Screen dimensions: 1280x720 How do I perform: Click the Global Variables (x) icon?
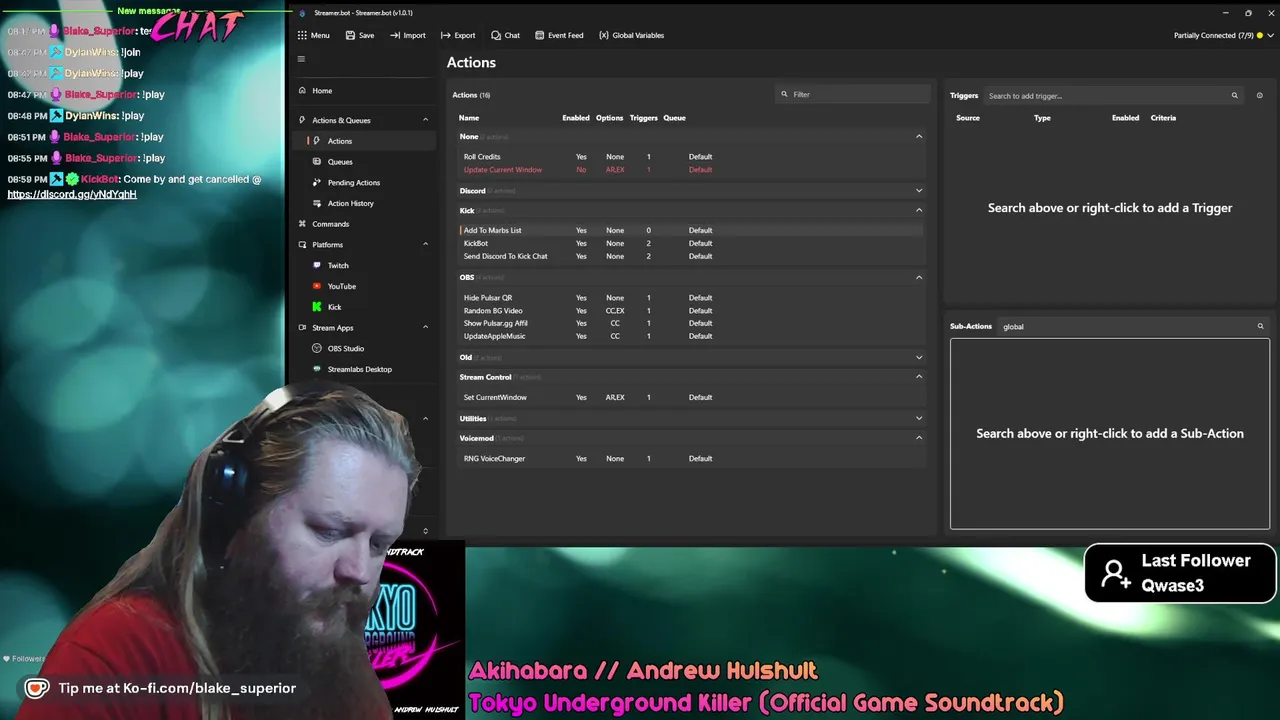(604, 35)
